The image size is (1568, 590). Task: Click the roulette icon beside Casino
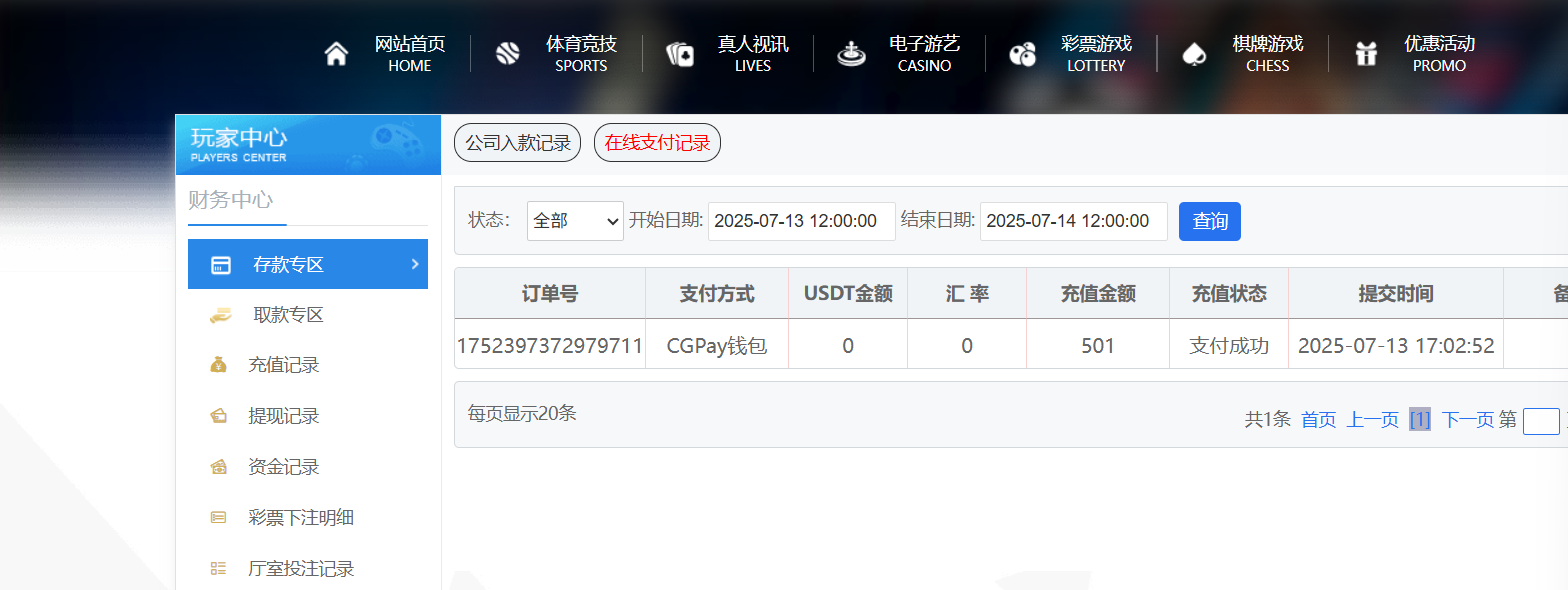tap(851, 54)
